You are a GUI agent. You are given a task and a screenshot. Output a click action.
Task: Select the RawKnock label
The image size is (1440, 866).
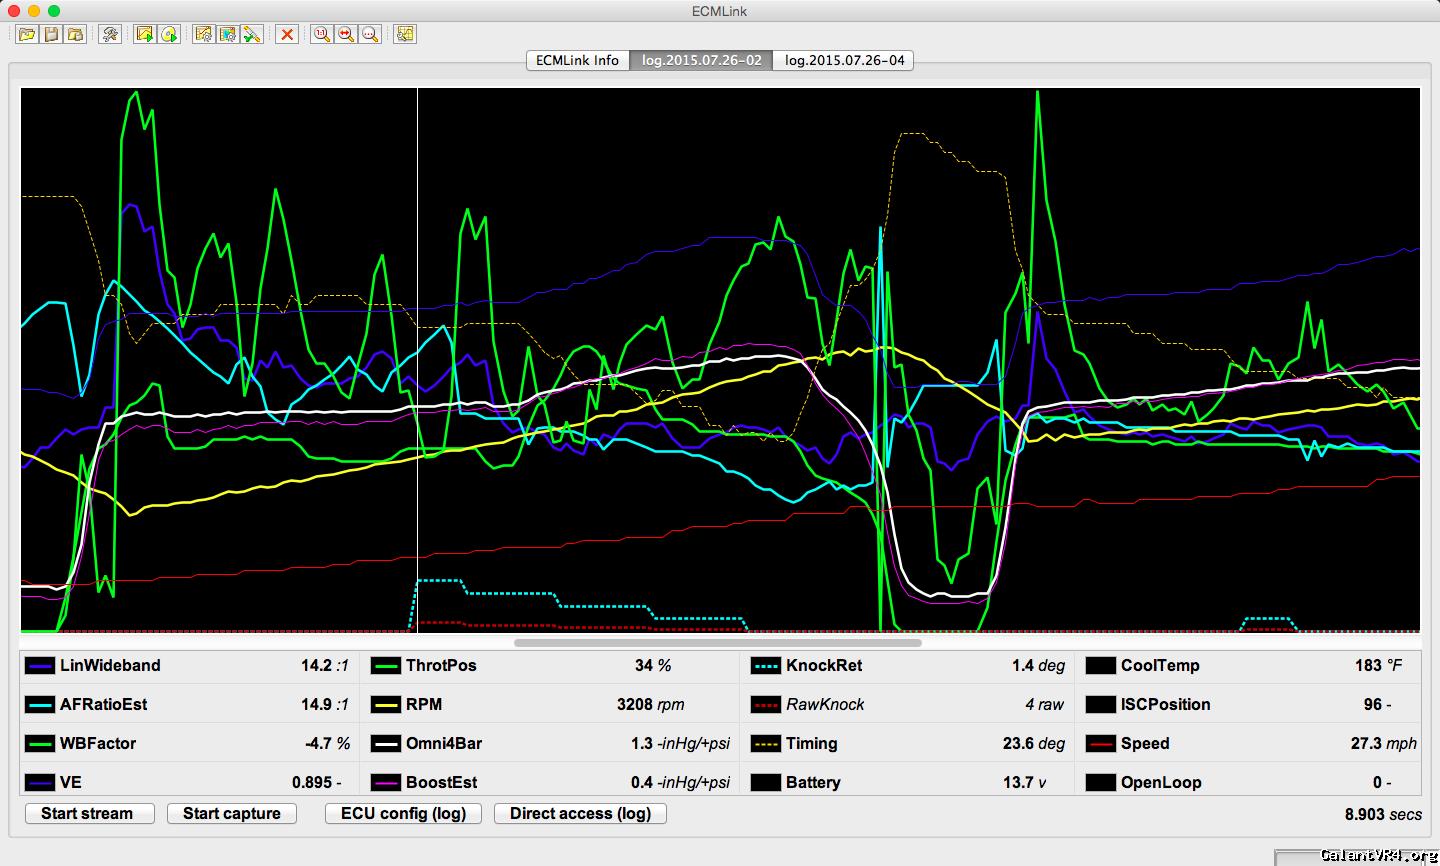(825, 705)
